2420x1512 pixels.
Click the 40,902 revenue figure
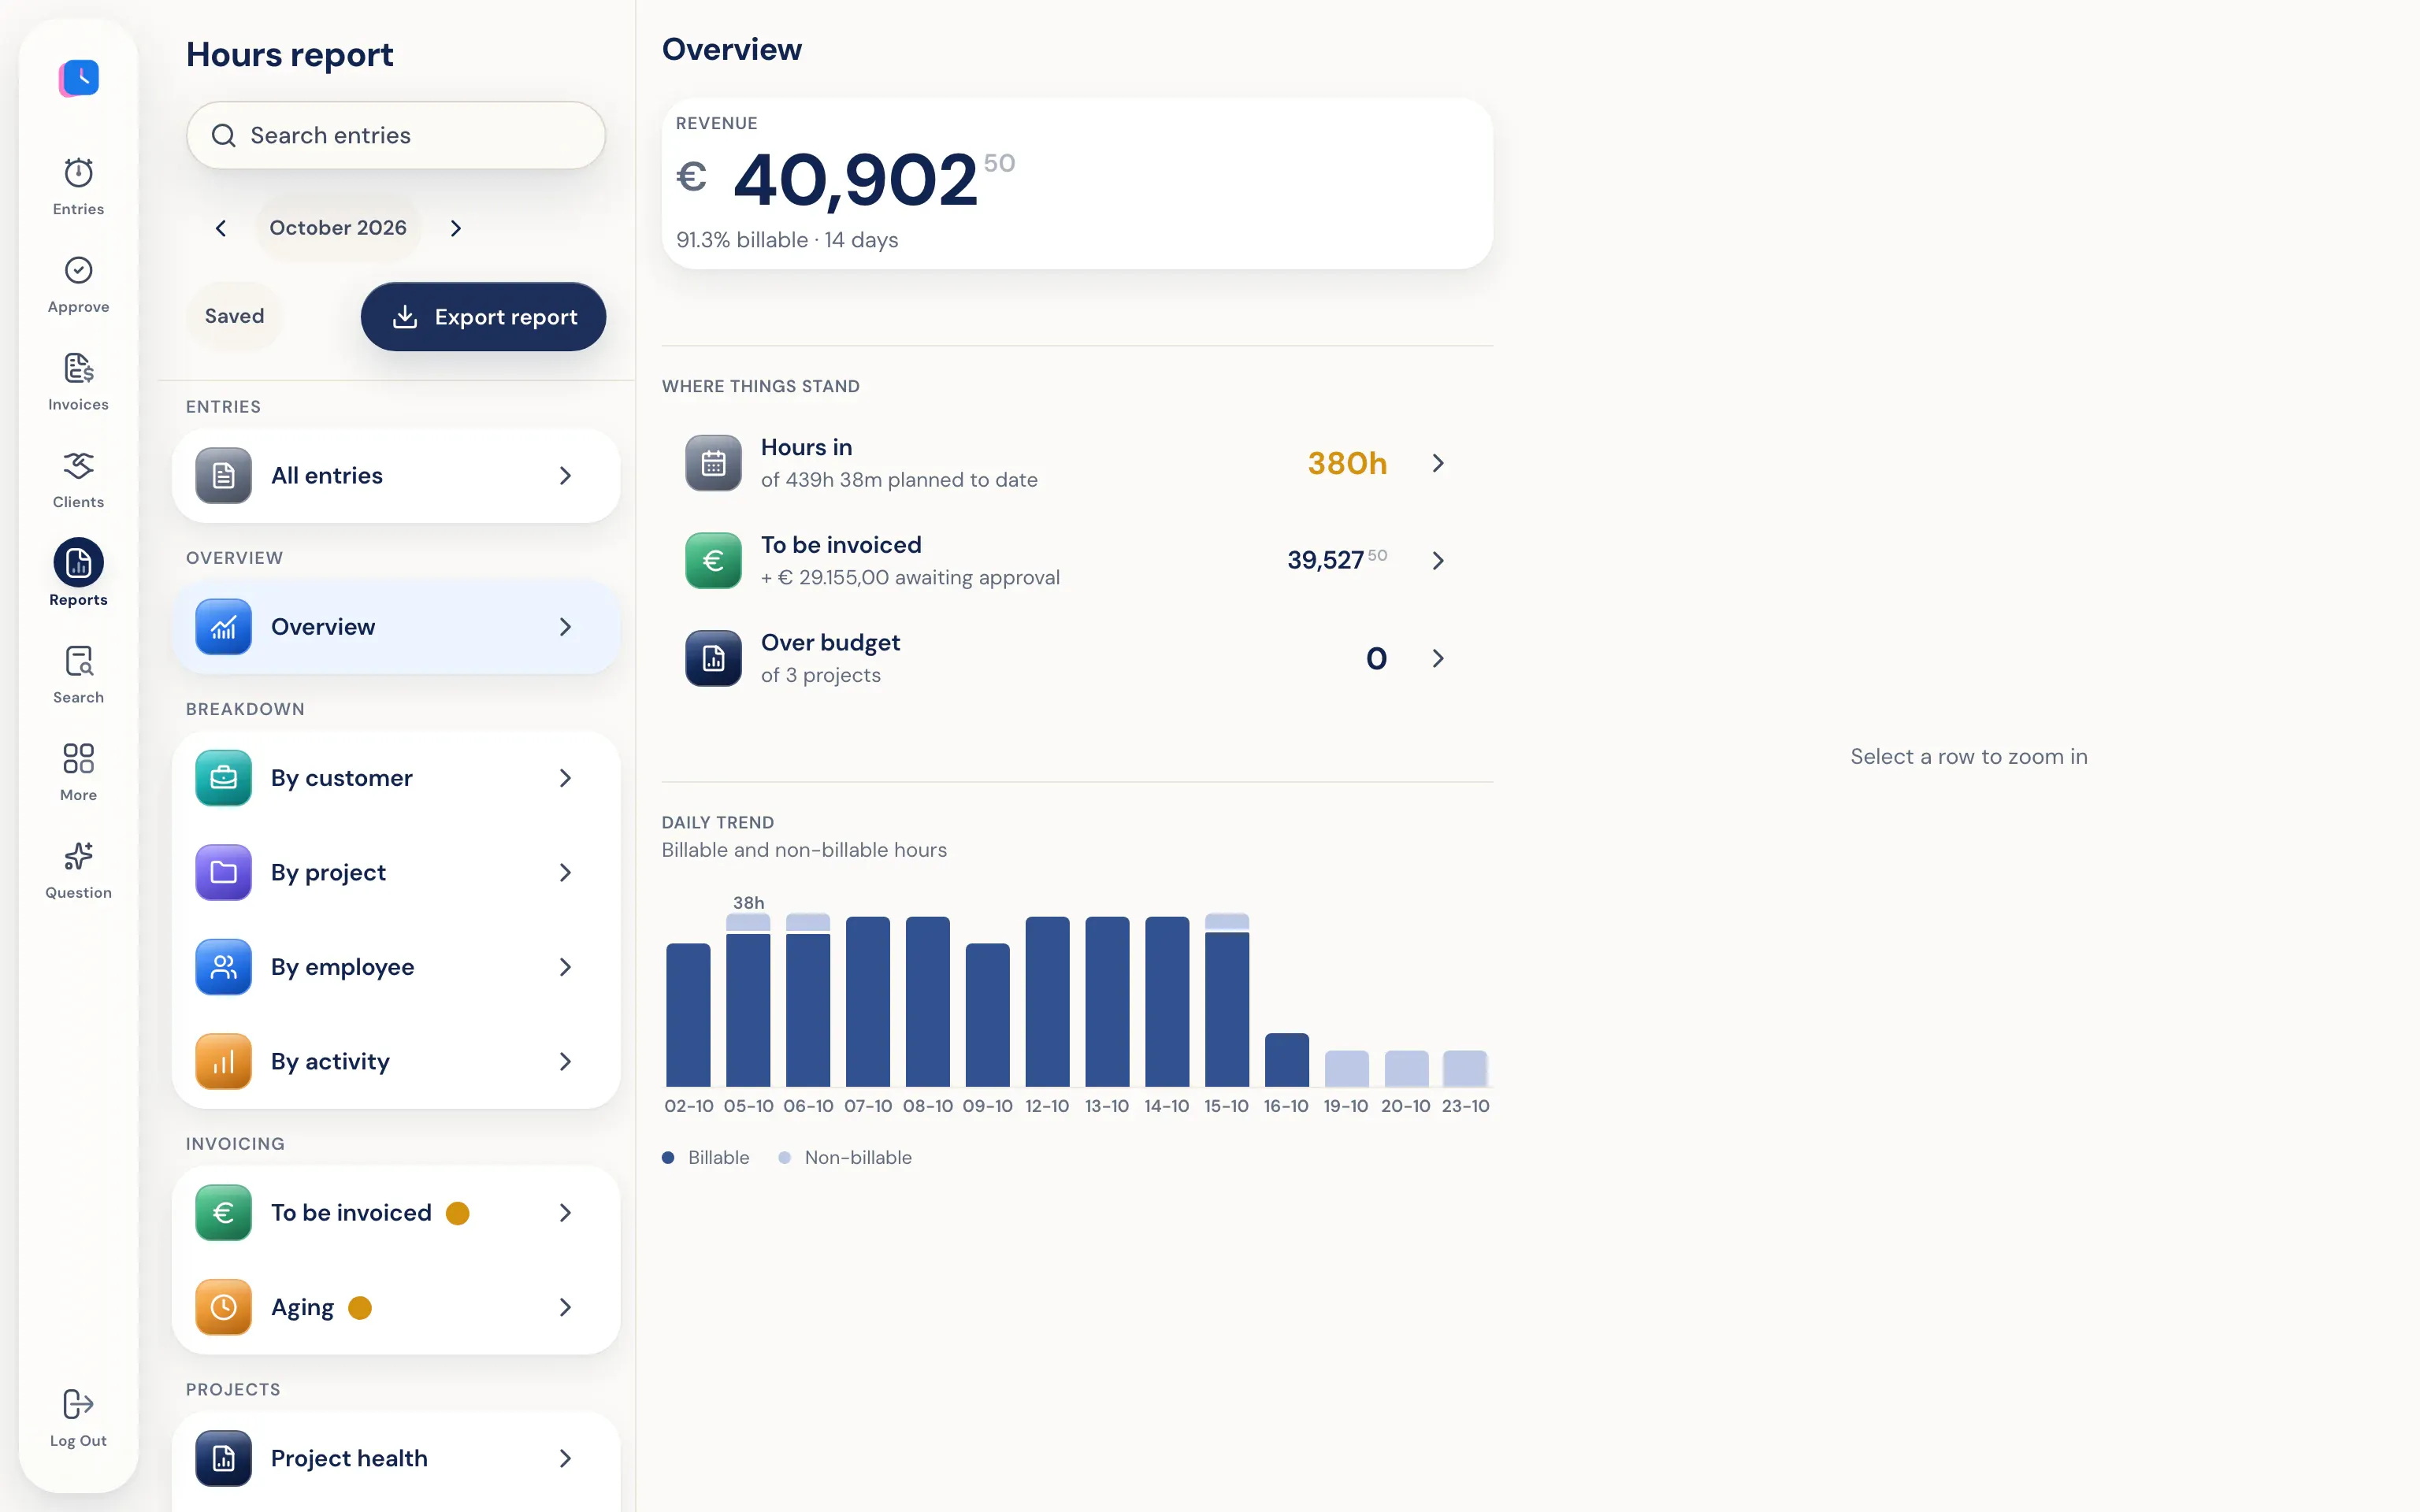point(855,180)
